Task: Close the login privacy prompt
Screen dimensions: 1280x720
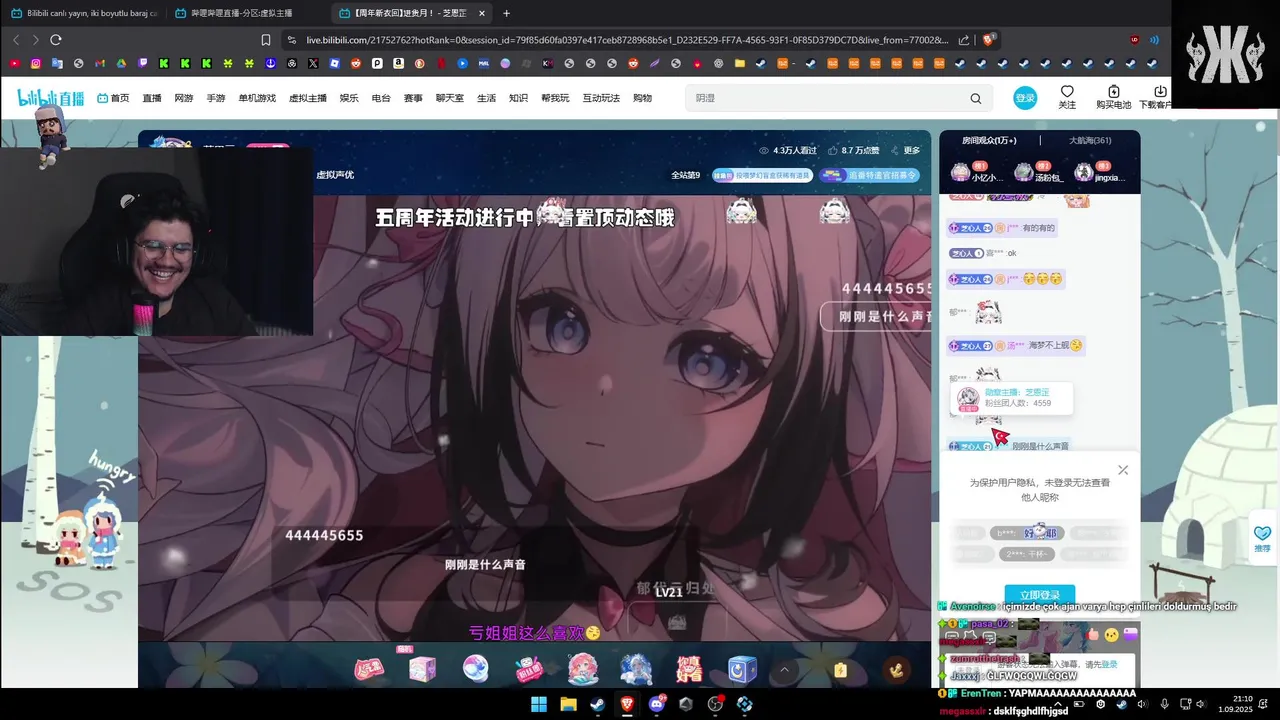Action: 1123,470
